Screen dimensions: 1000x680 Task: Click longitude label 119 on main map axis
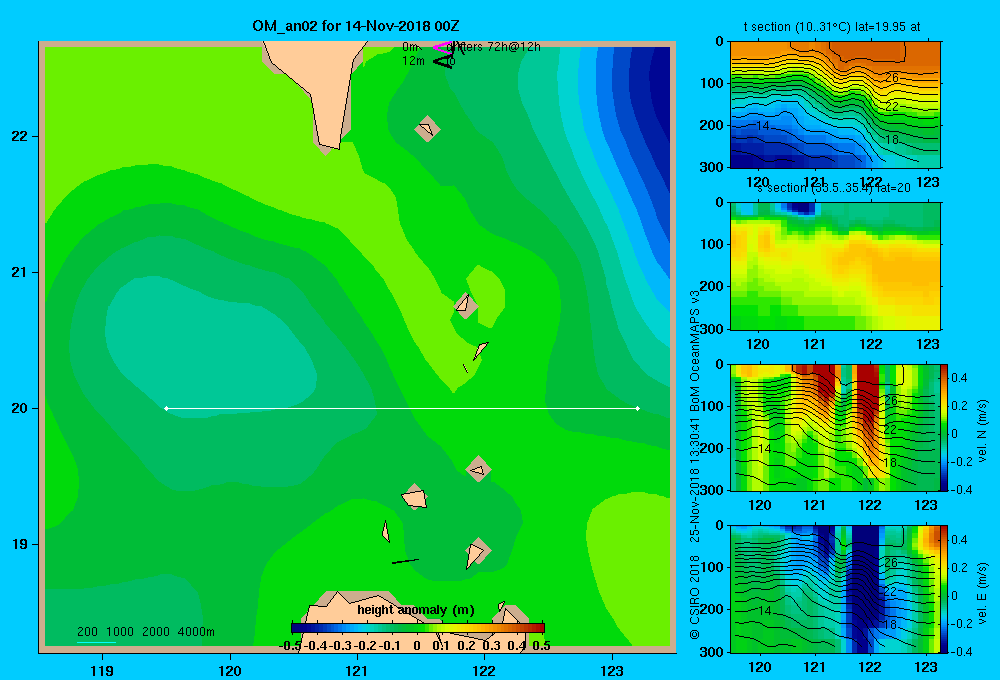(102, 671)
